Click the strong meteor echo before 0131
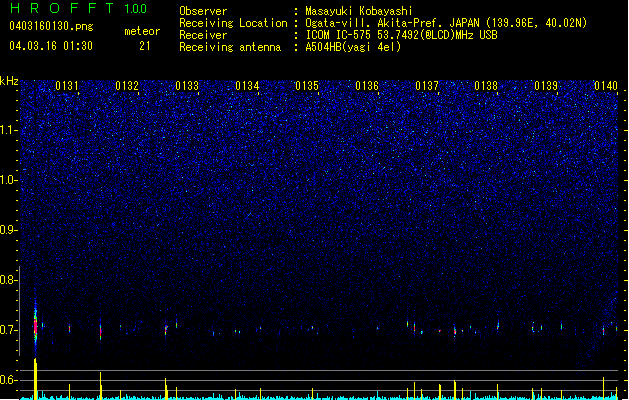 click(35, 325)
